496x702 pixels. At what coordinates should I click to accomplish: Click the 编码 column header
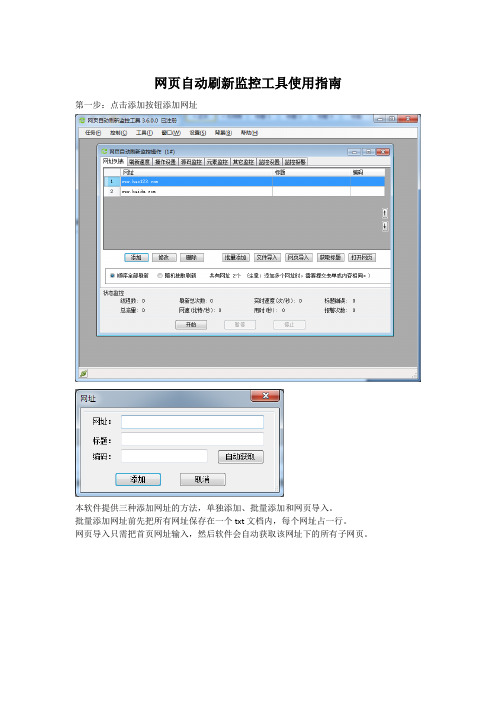coord(368,172)
